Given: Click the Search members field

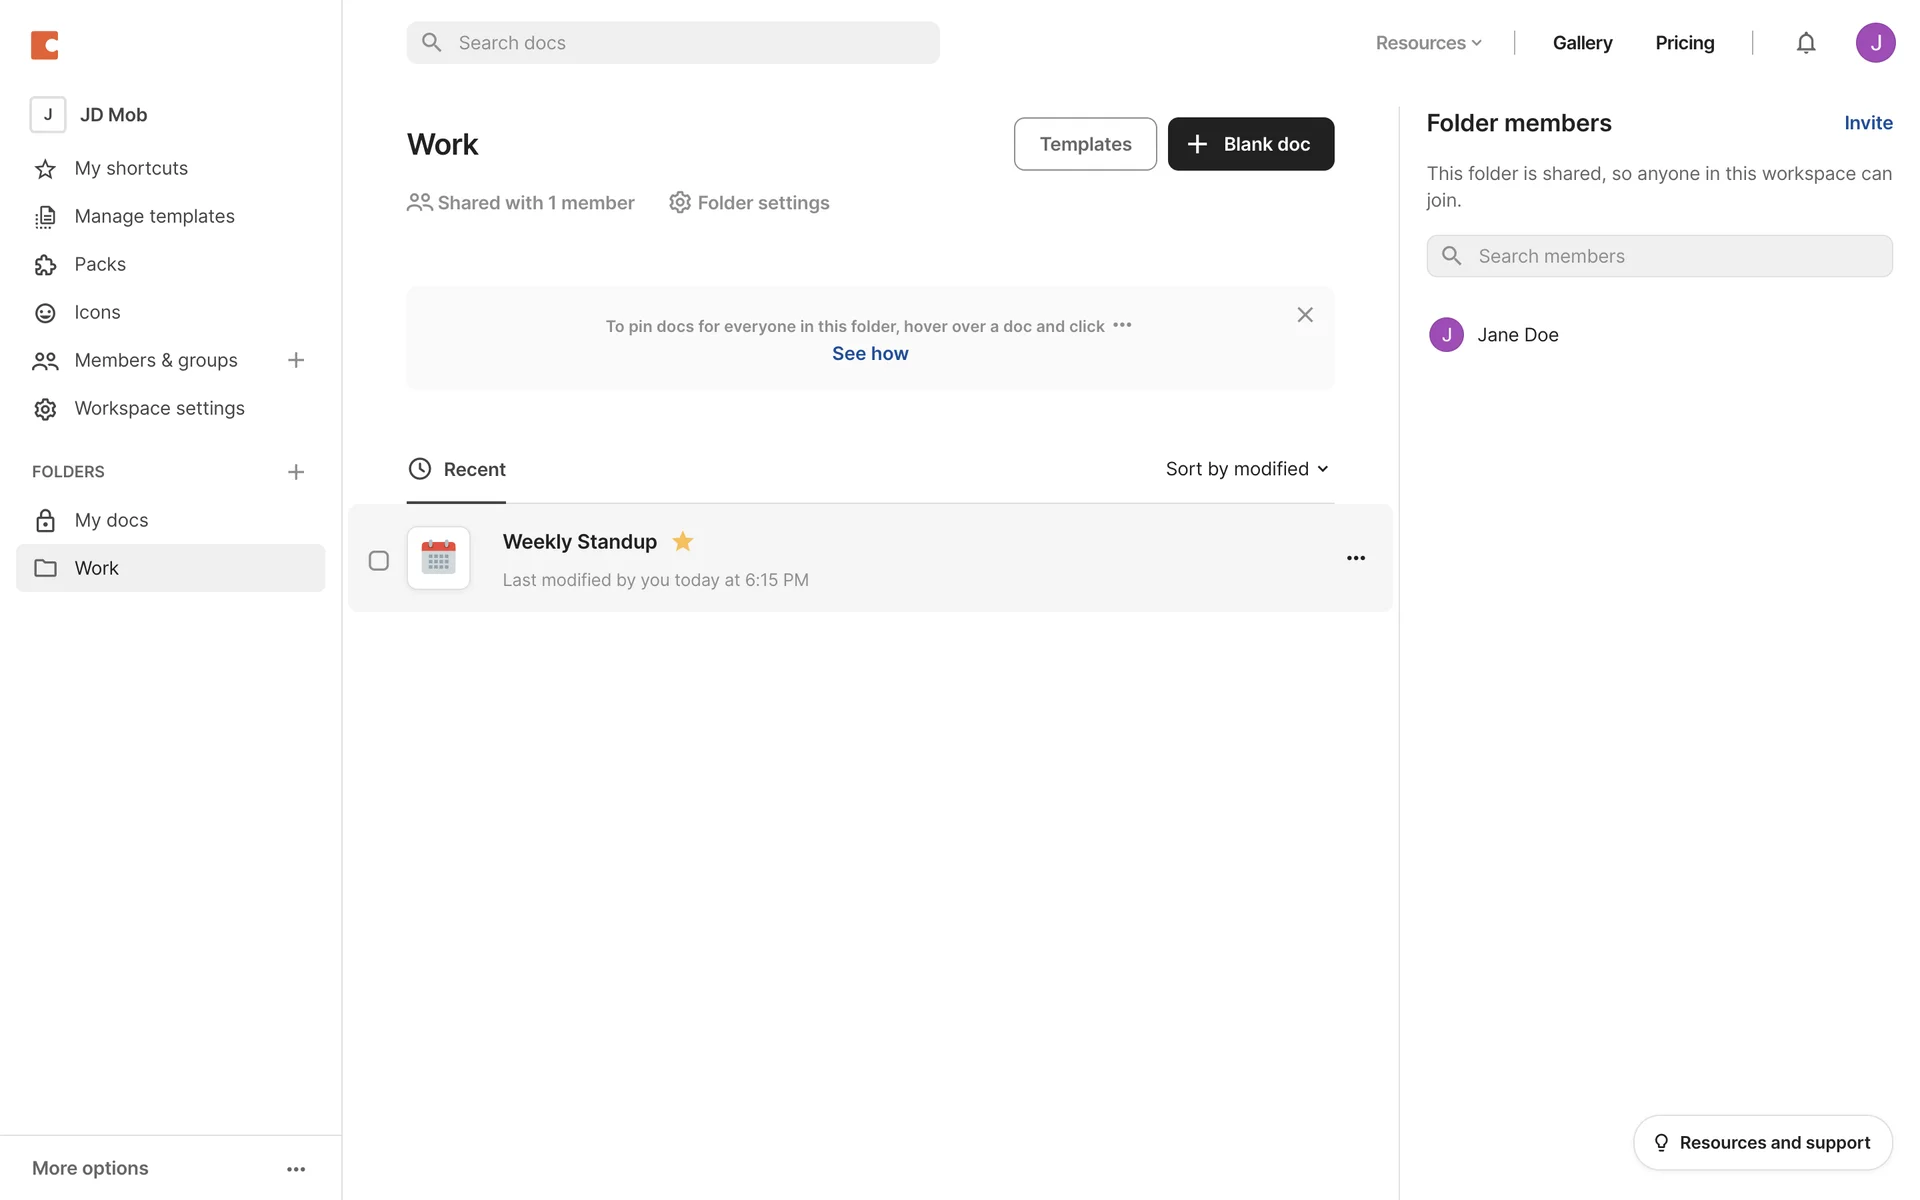Looking at the screenshot, I should point(1659,256).
